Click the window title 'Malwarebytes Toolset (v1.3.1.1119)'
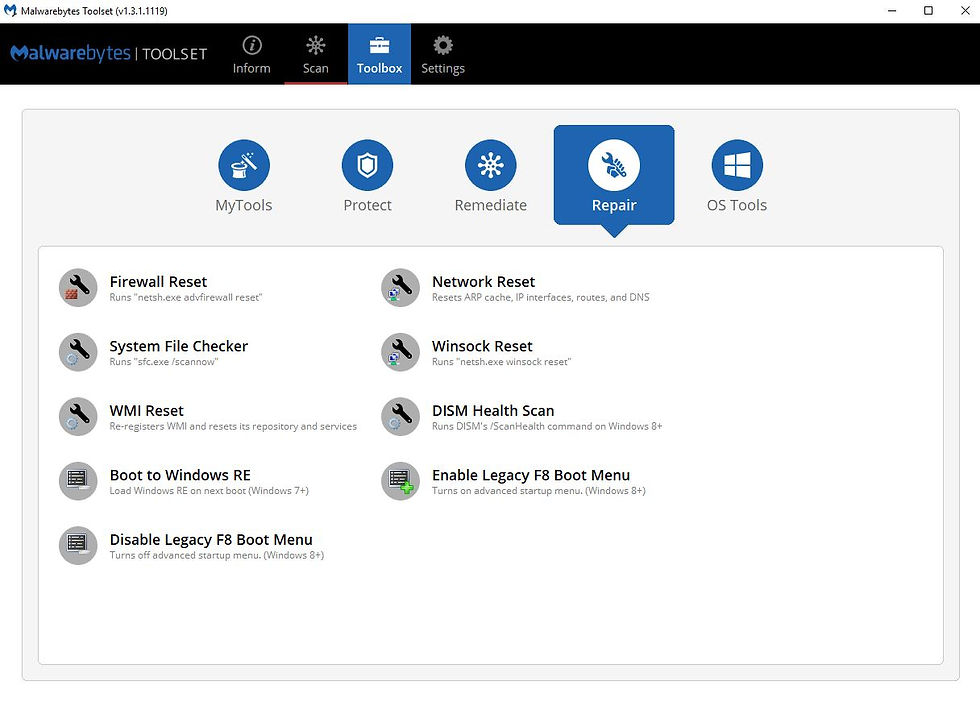Image resolution: width=980 pixels, height=702 pixels. [94, 11]
